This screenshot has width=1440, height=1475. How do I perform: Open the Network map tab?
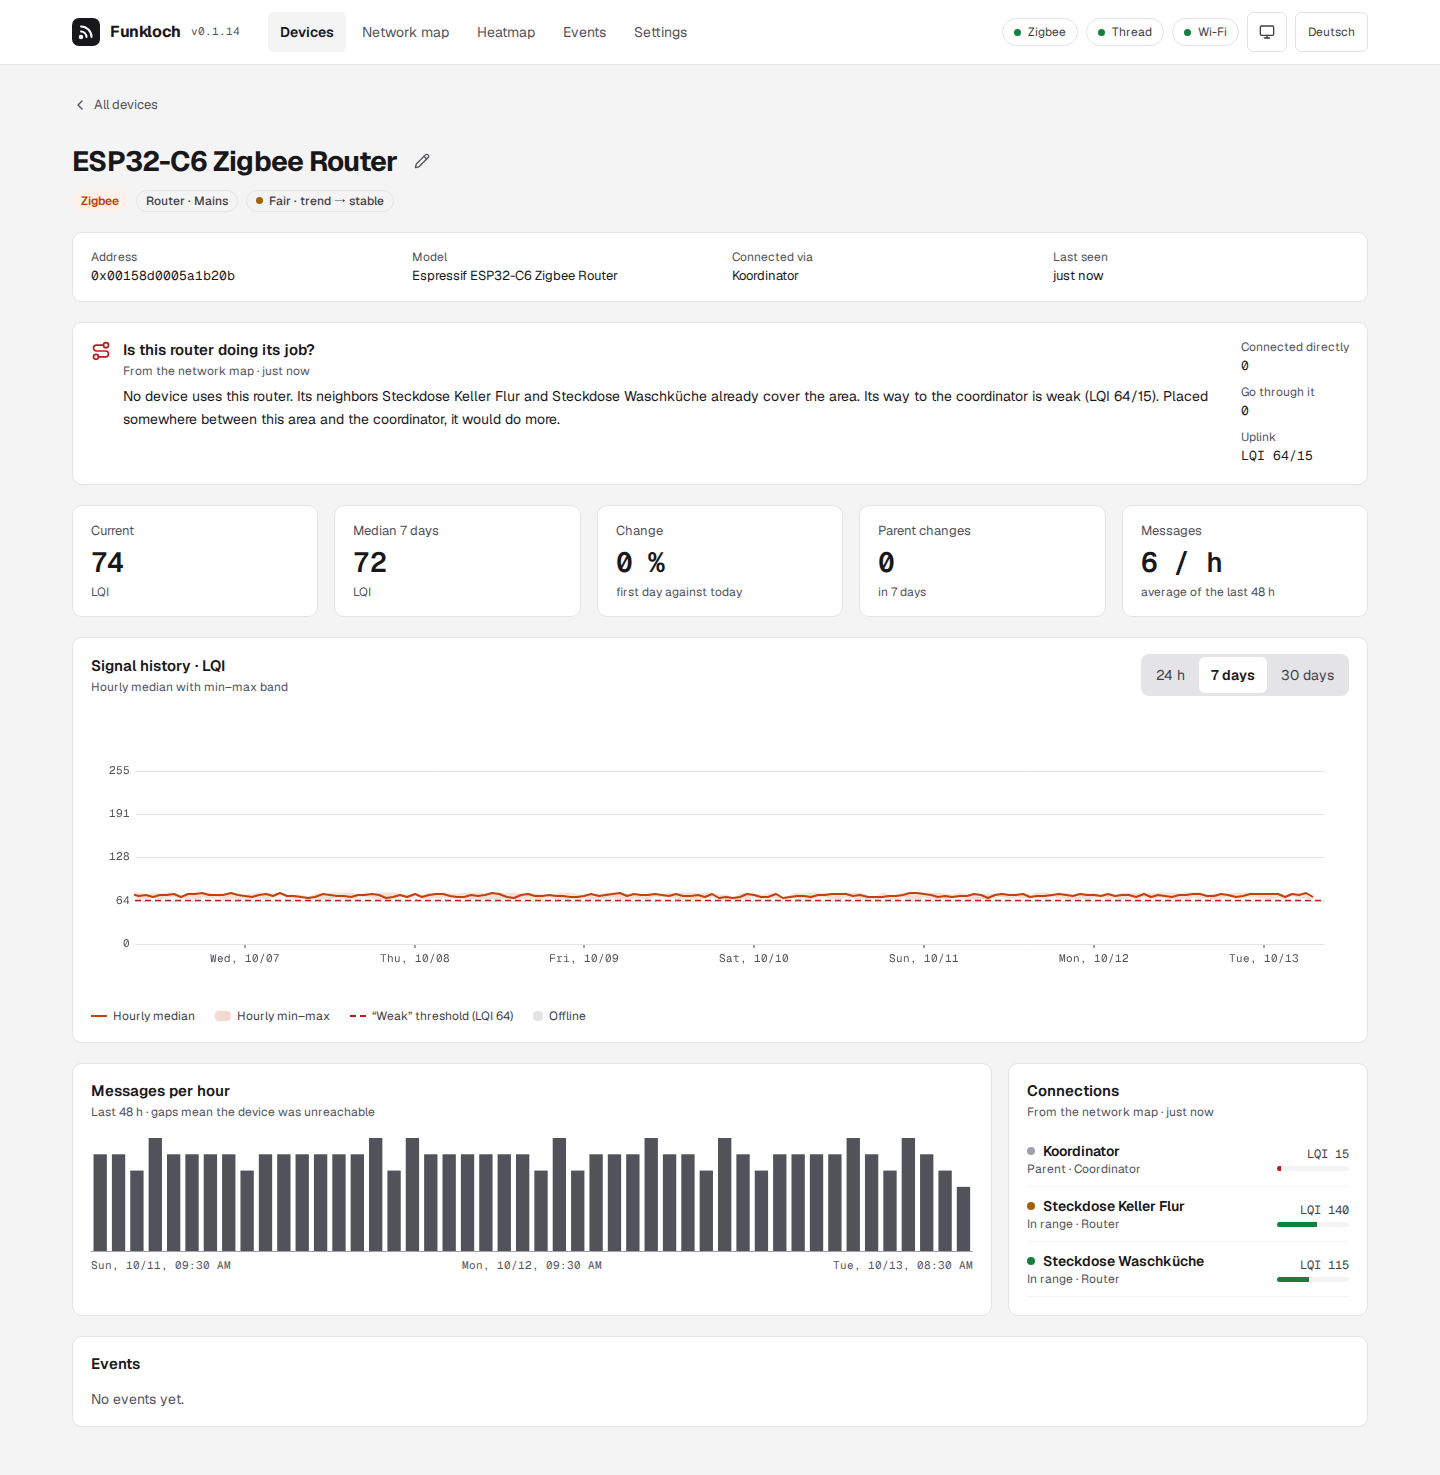click(406, 32)
